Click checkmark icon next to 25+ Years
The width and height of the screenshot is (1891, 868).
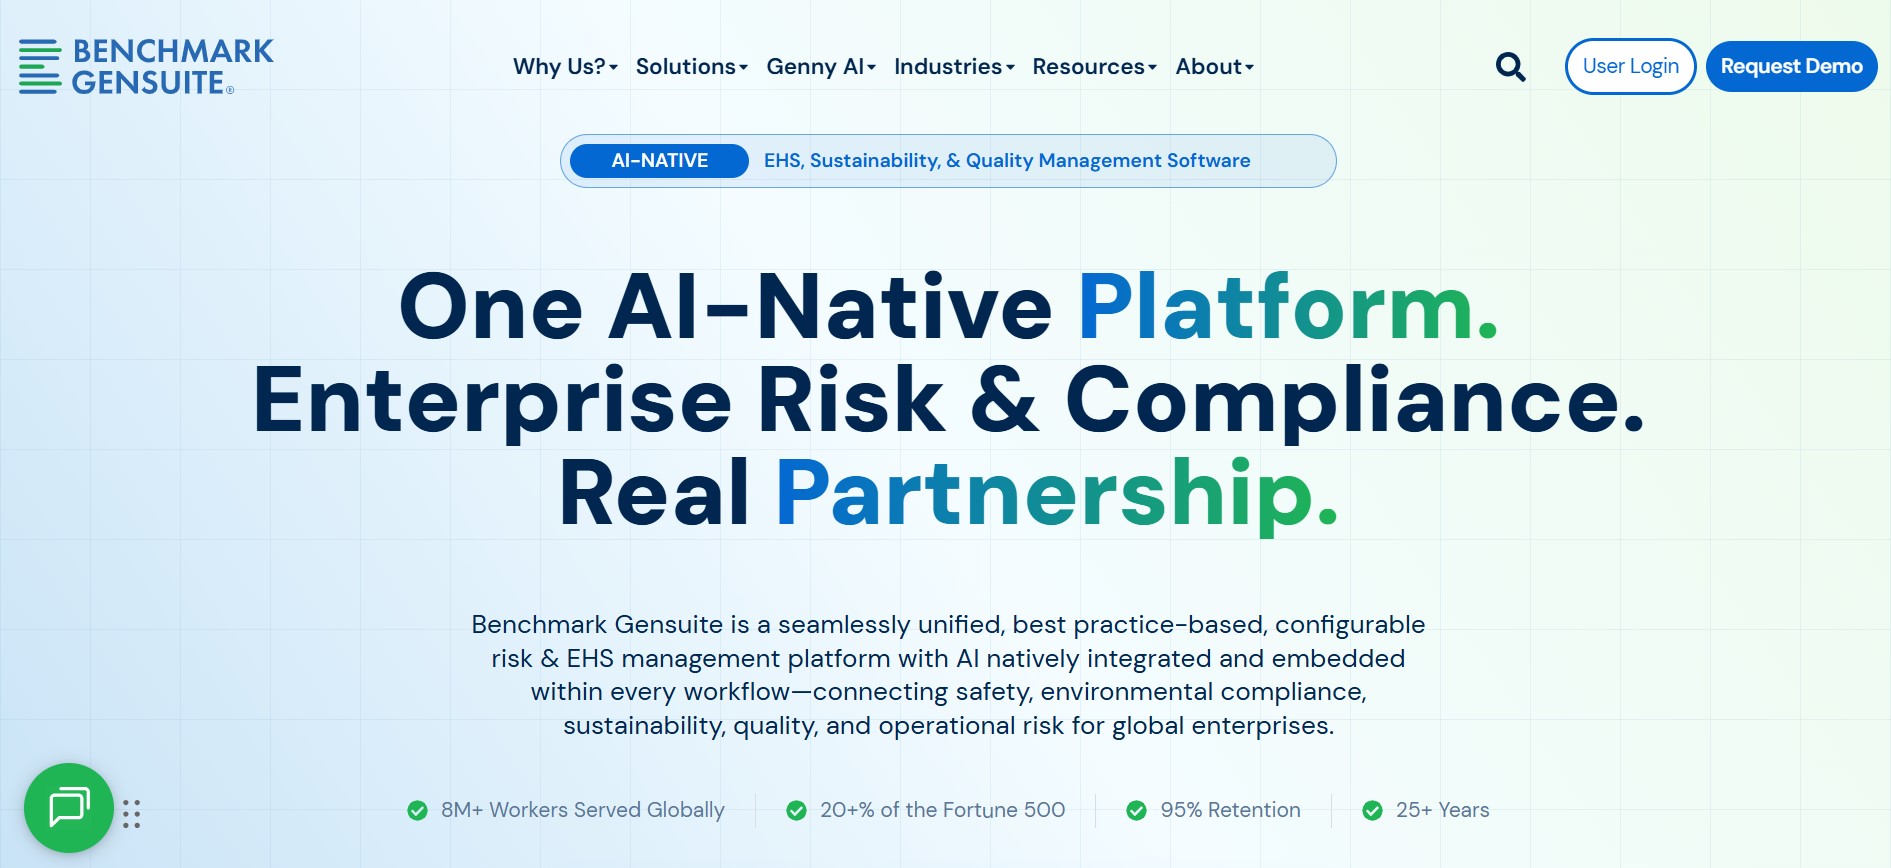click(1372, 810)
